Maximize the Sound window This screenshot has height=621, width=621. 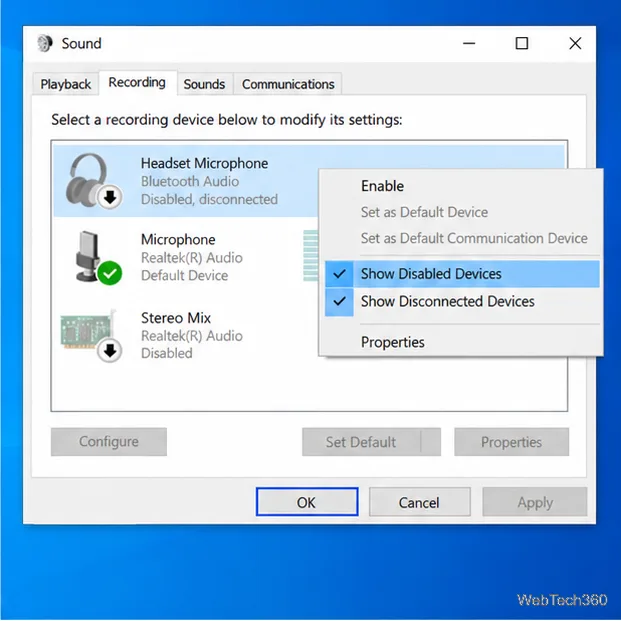[x=522, y=43]
